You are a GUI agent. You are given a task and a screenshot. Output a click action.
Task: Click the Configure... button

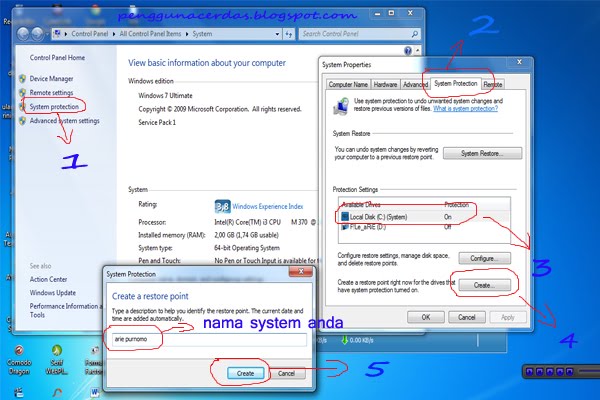(x=484, y=259)
